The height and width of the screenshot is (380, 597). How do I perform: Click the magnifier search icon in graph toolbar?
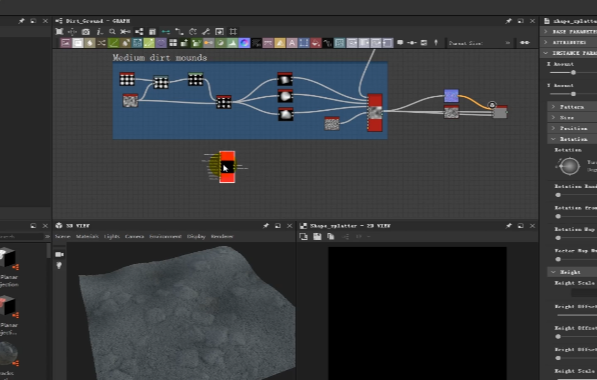click(112, 32)
